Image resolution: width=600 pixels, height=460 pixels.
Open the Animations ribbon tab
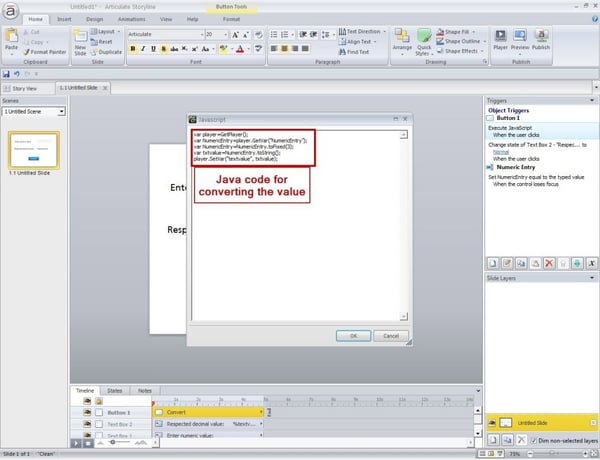(x=131, y=19)
